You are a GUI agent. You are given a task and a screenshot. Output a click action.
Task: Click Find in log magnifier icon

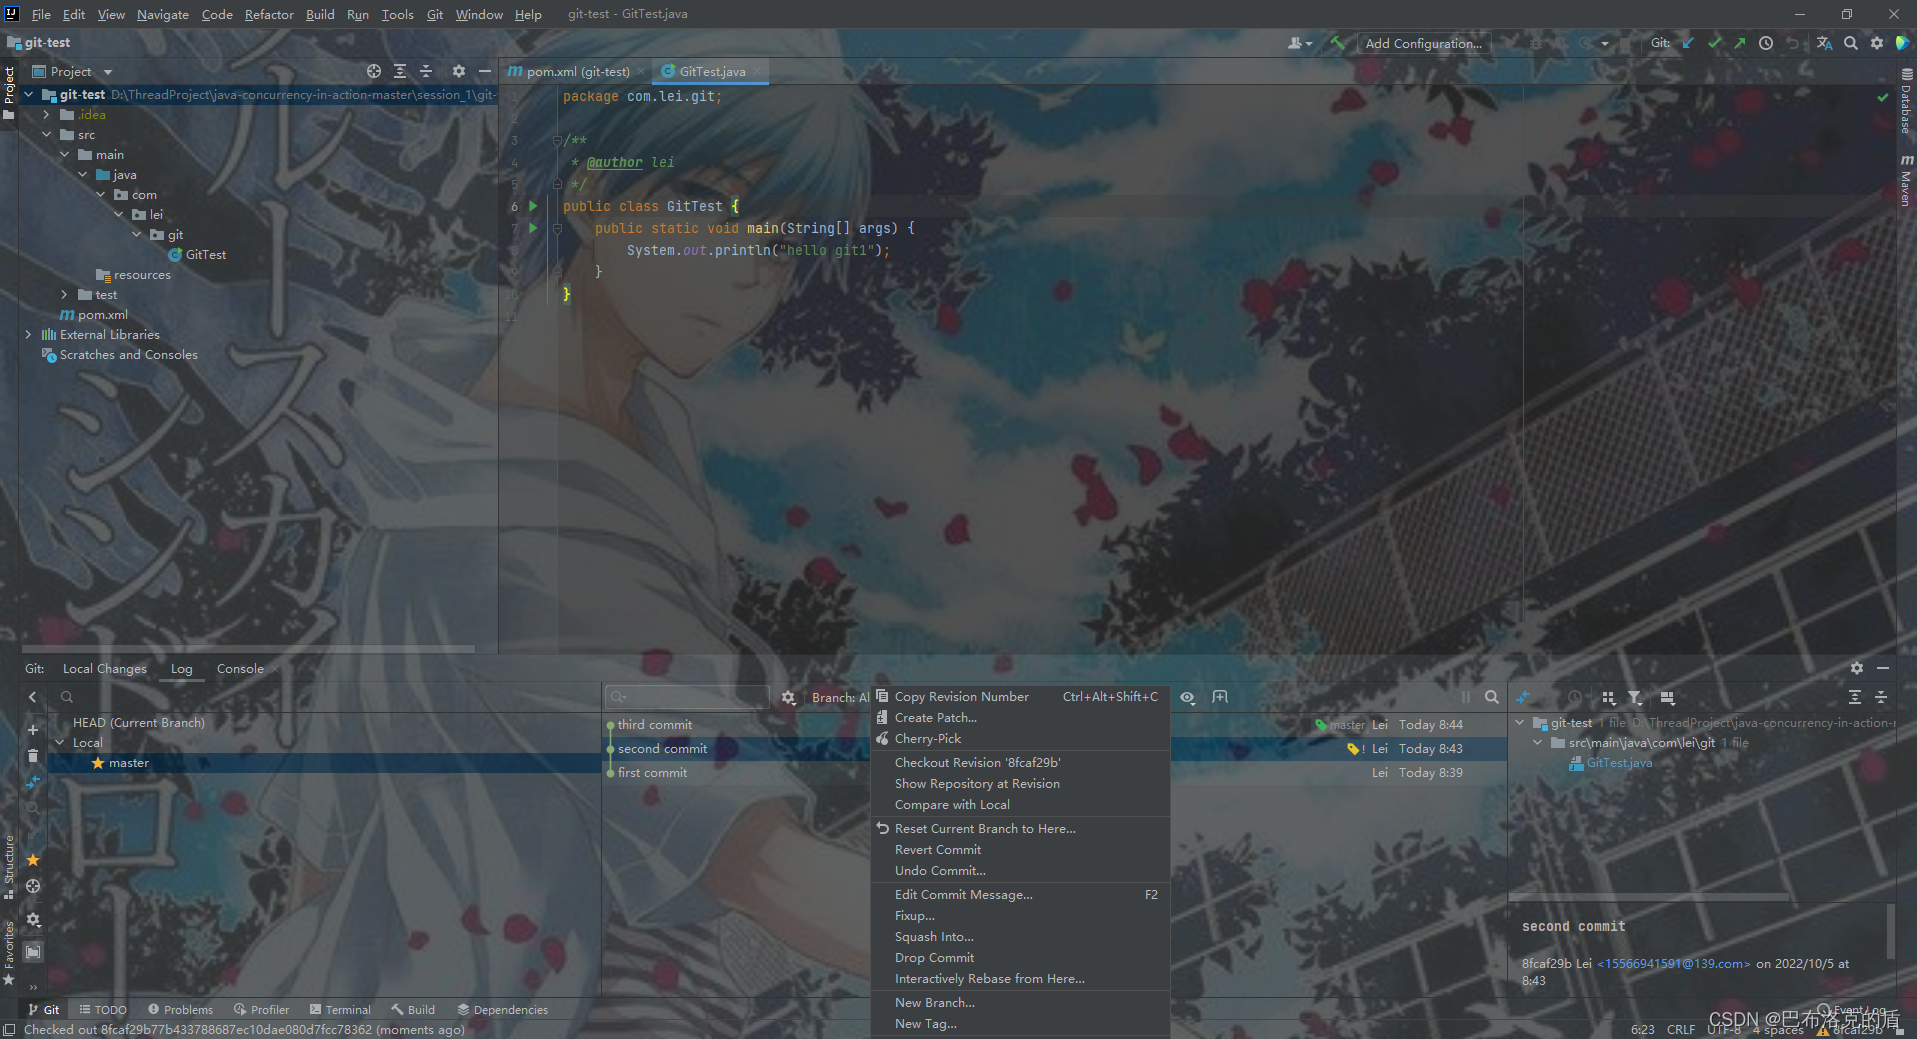click(x=1492, y=697)
